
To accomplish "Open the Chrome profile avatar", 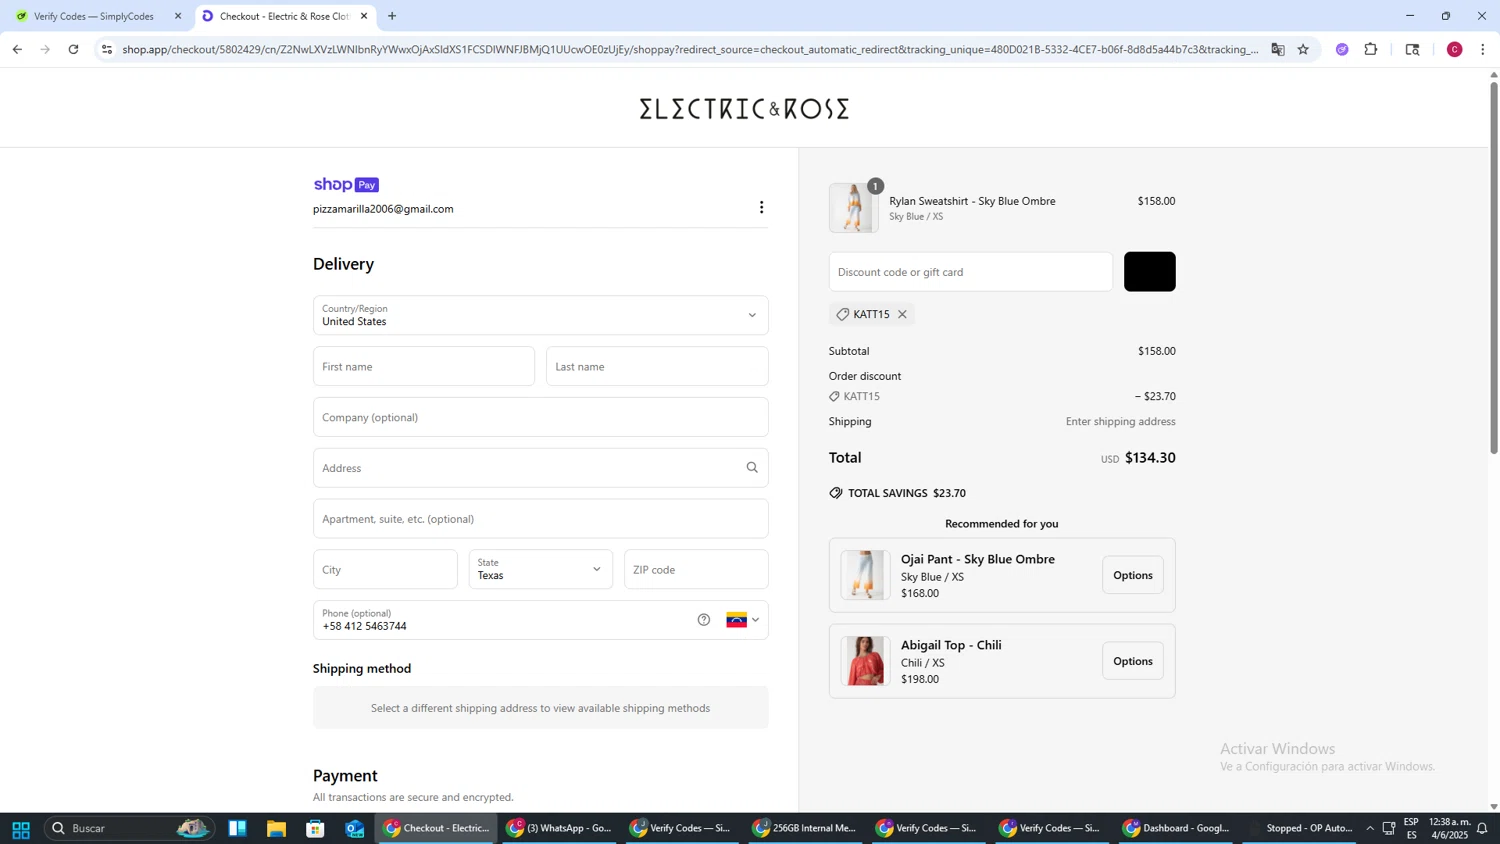I will [1455, 49].
